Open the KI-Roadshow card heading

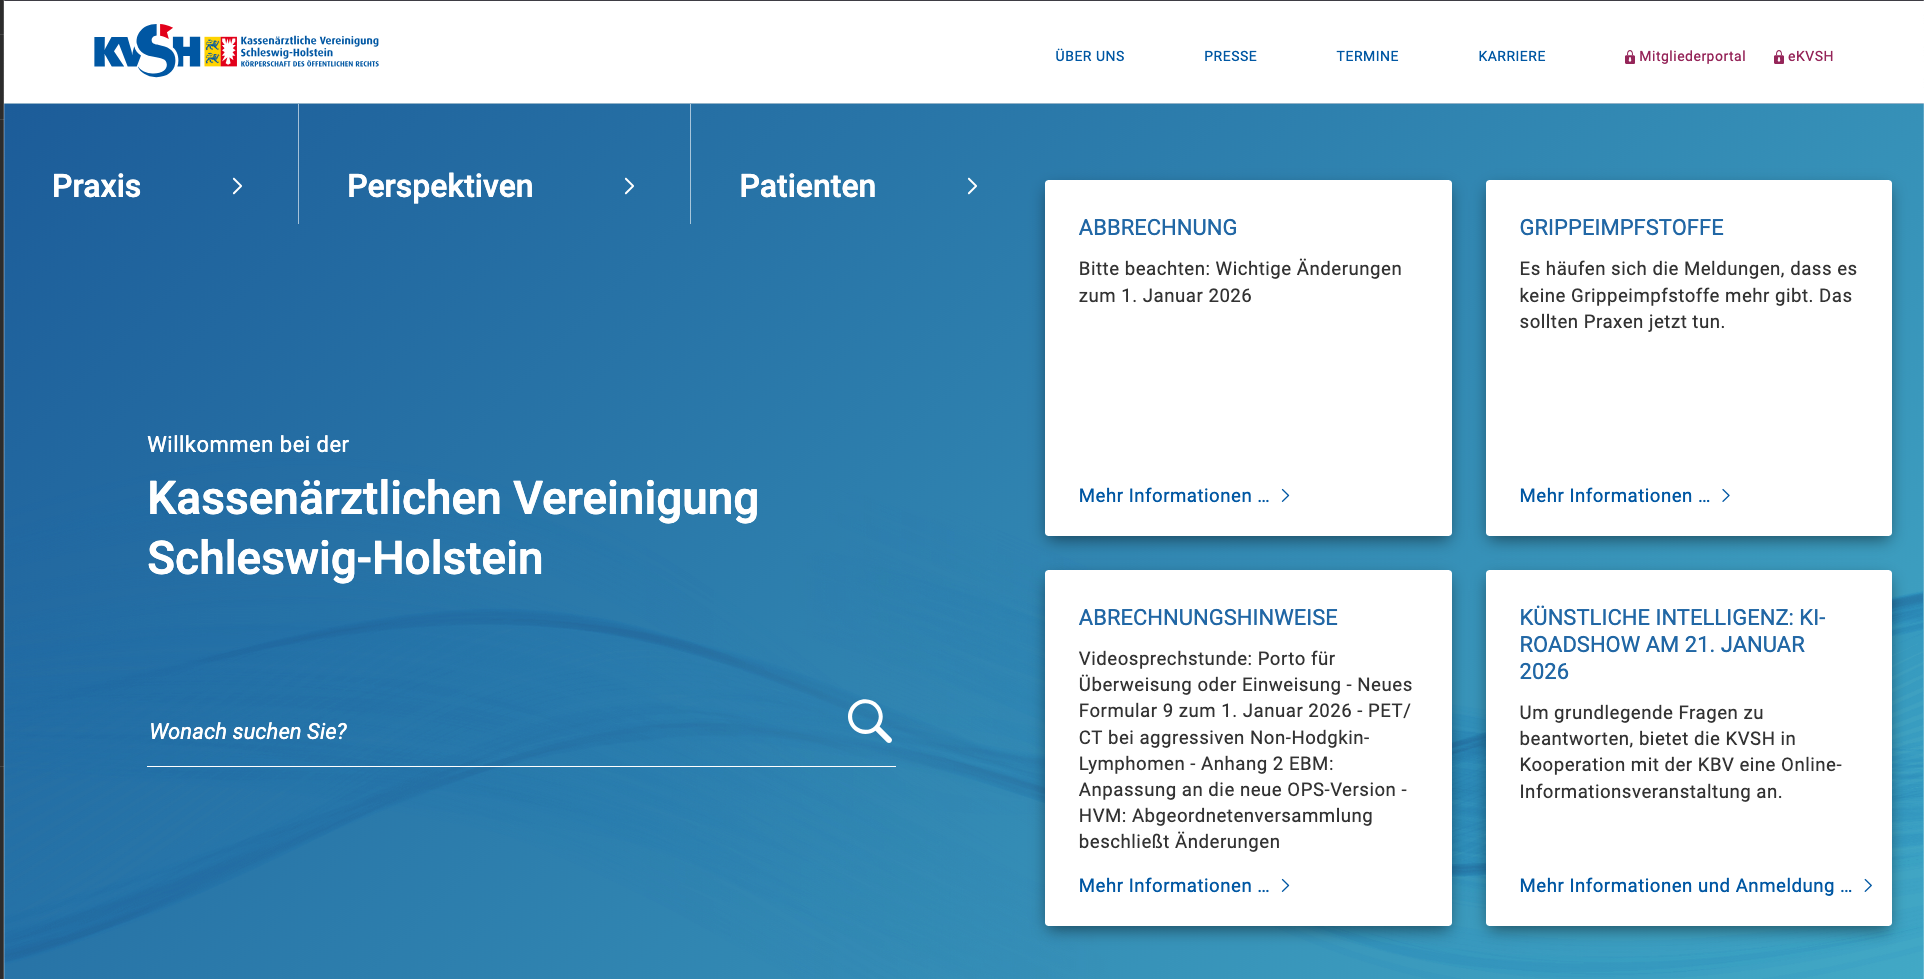[1671, 644]
